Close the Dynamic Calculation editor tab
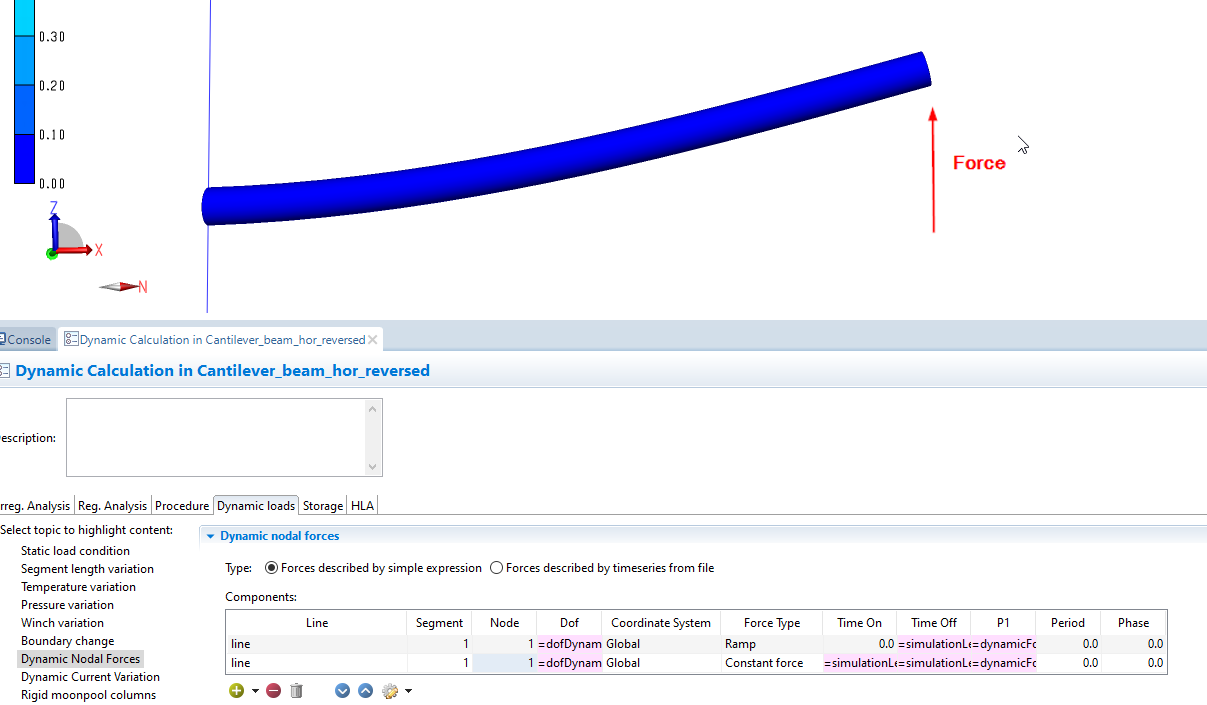1207x705 pixels. 373,340
